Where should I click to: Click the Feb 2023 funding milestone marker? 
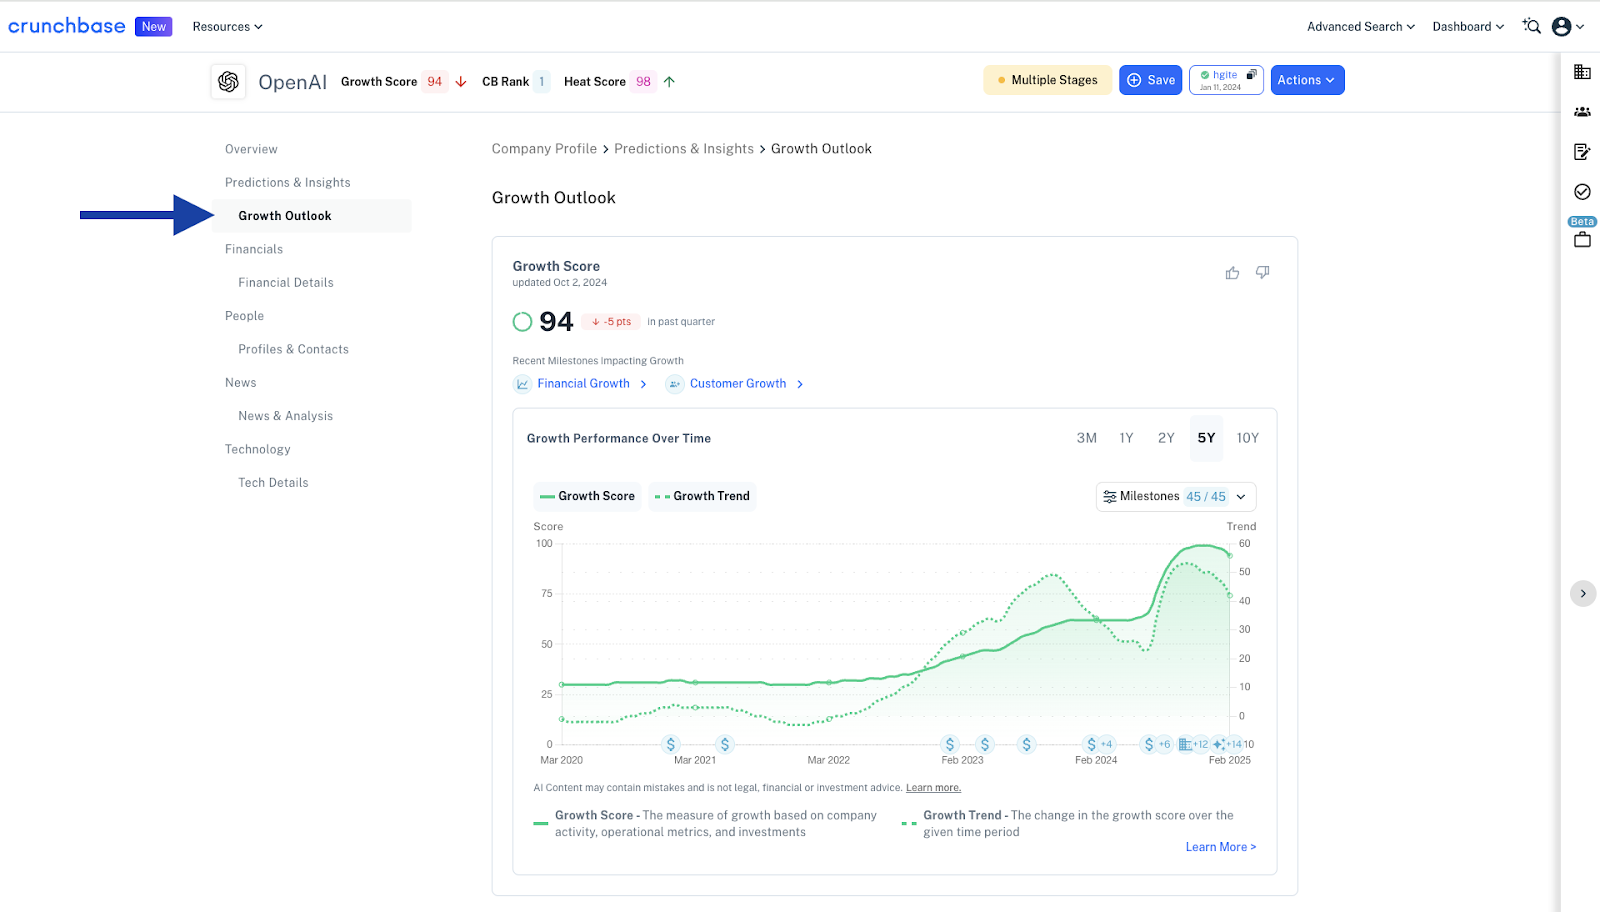click(950, 744)
